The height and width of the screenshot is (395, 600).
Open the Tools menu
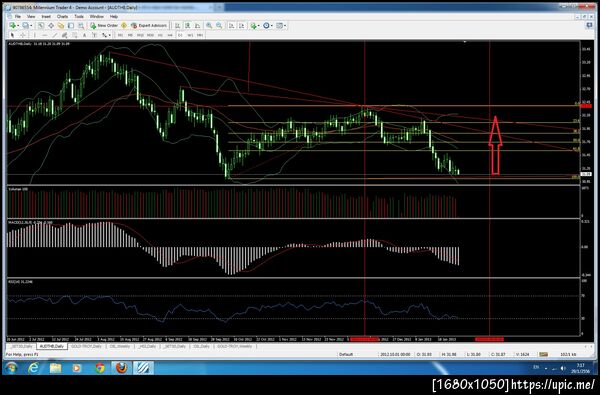(79, 16)
